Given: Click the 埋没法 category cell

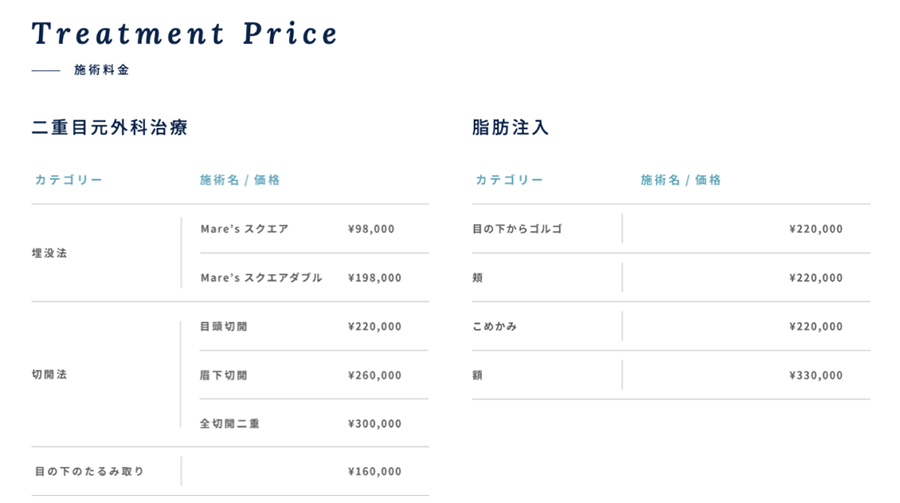Looking at the screenshot, I should pos(49,253).
